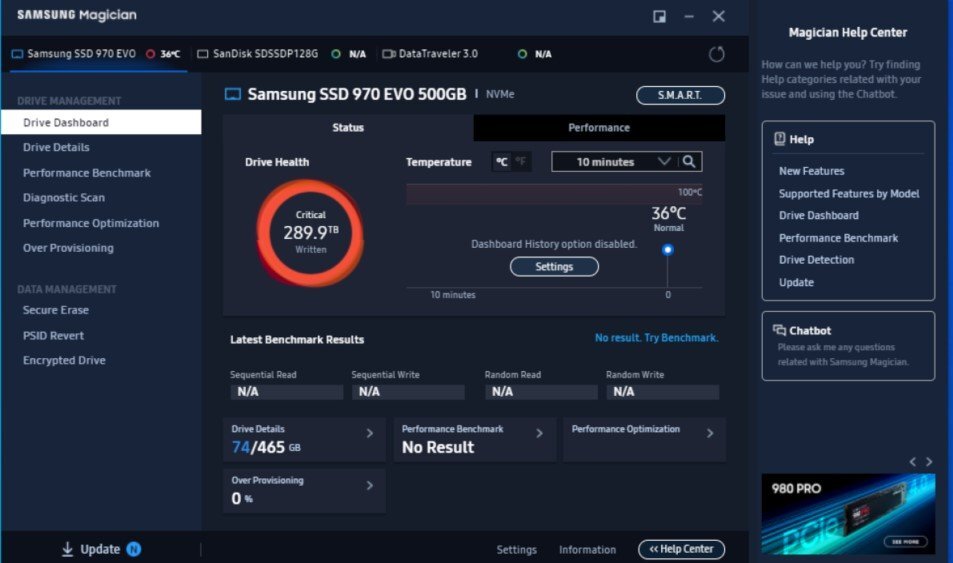The height and width of the screenshot is (563, 953).
Task: Click the DataTraveler 3.0 USB icon
Action: point(388,54)
